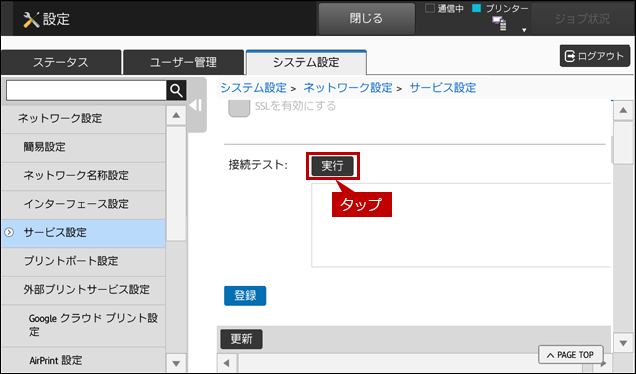
Task: Switch to the ユーザー管理 tab
Action: pos(183,62)
